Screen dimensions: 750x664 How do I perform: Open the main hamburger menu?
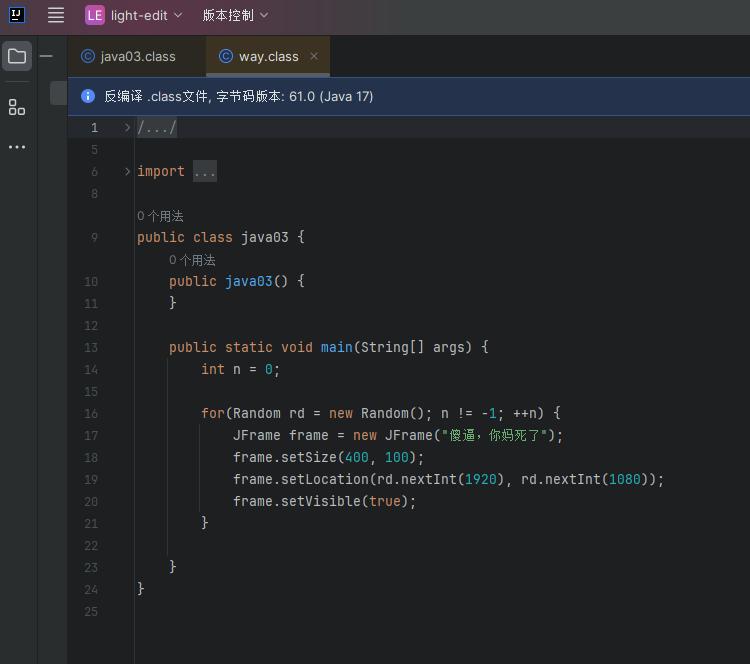(56, 15)
